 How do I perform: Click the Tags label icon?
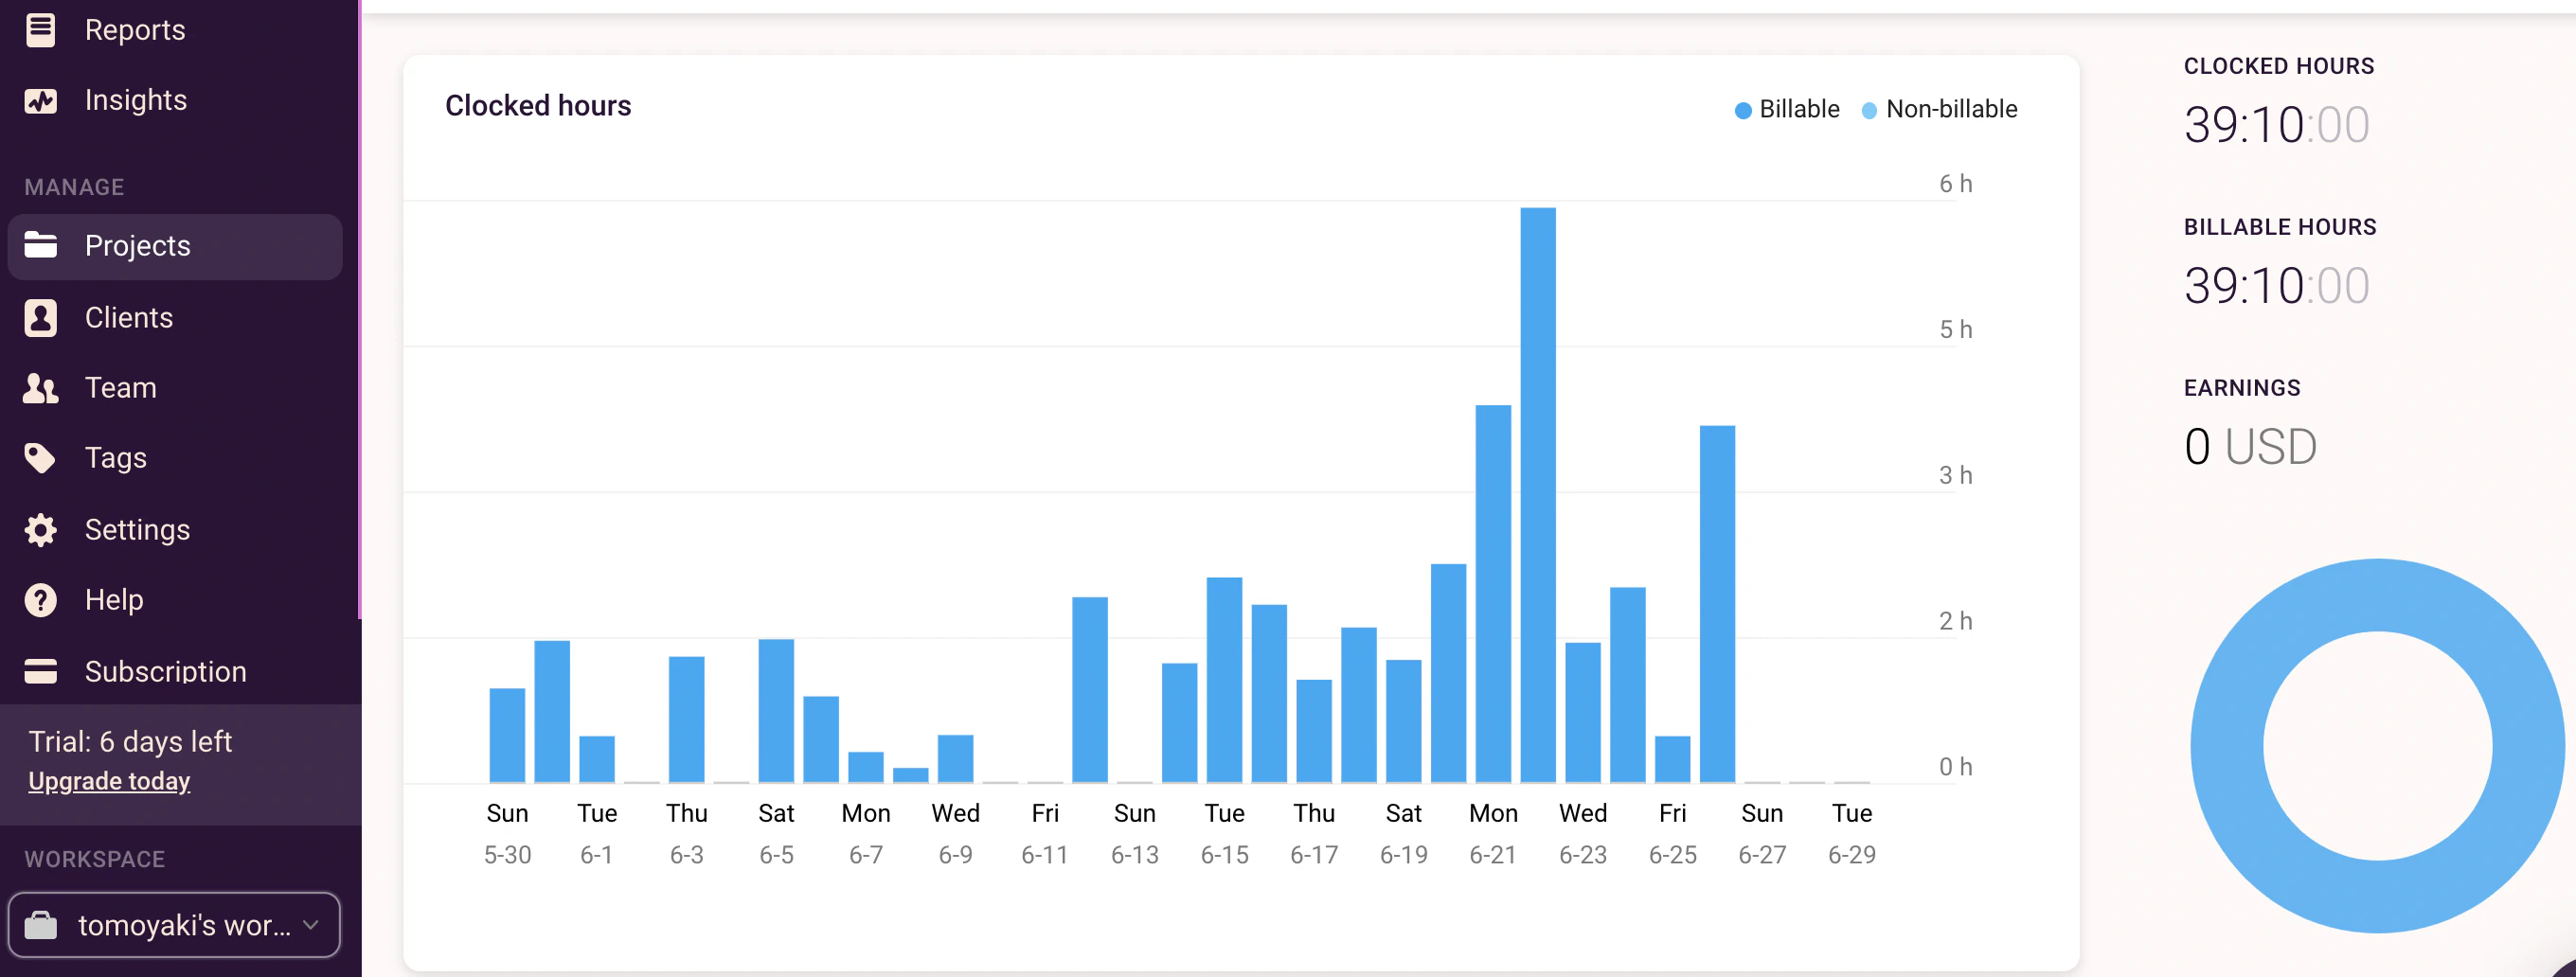pyautogui.click(x=40, y=458)
